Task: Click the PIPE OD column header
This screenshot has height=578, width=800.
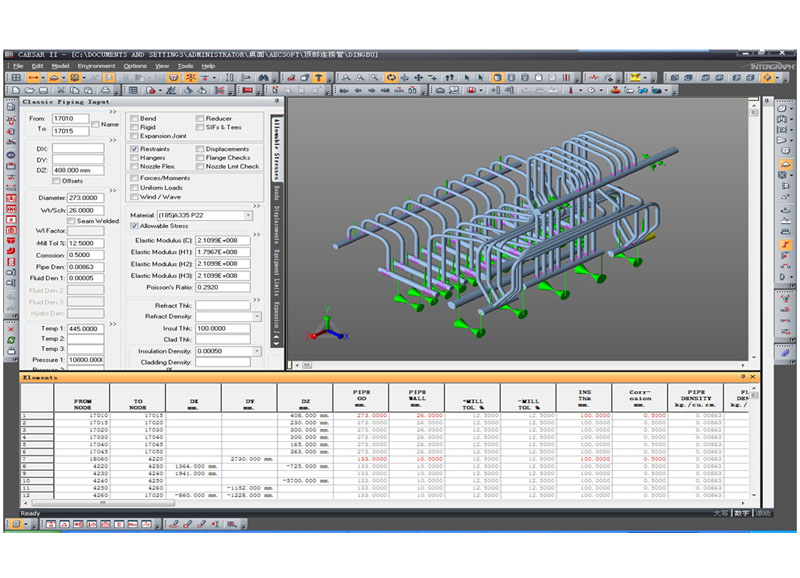Action: (x=362, y=399)
